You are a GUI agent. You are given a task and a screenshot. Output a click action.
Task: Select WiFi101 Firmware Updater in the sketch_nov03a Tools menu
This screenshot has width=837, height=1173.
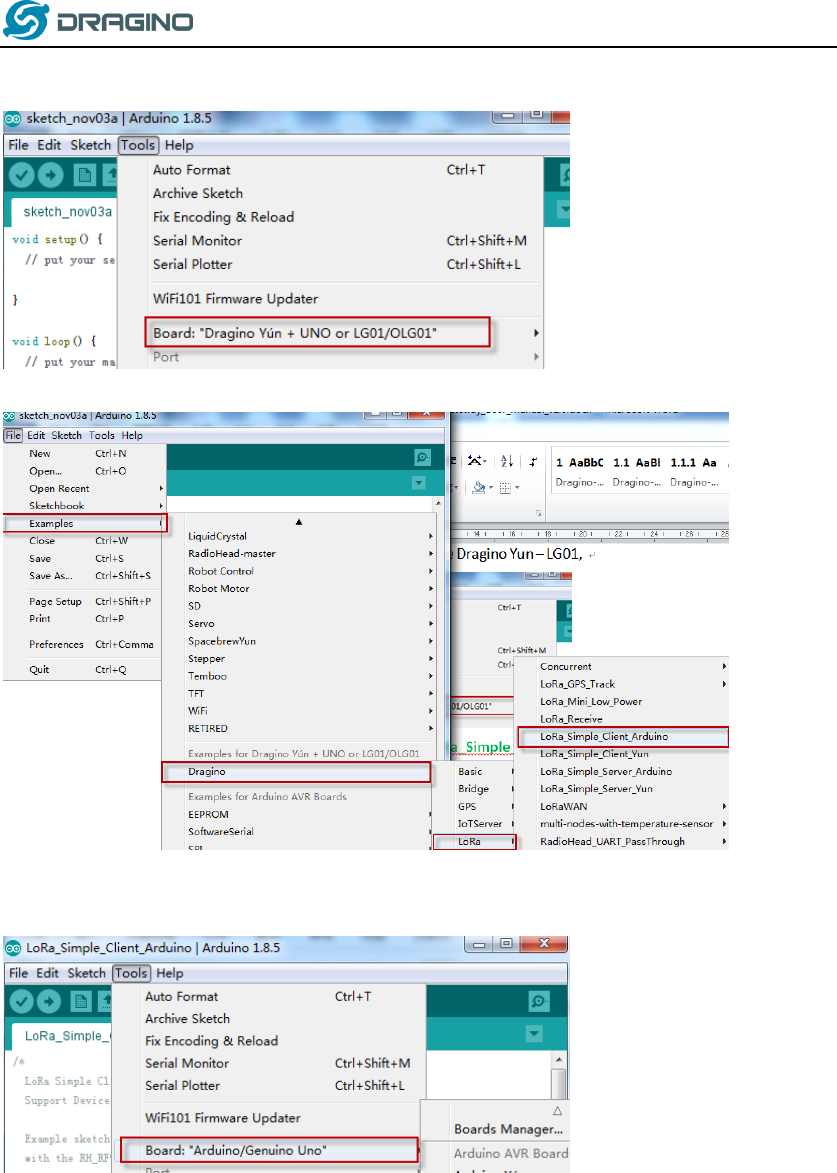click(x=236, y=298)
